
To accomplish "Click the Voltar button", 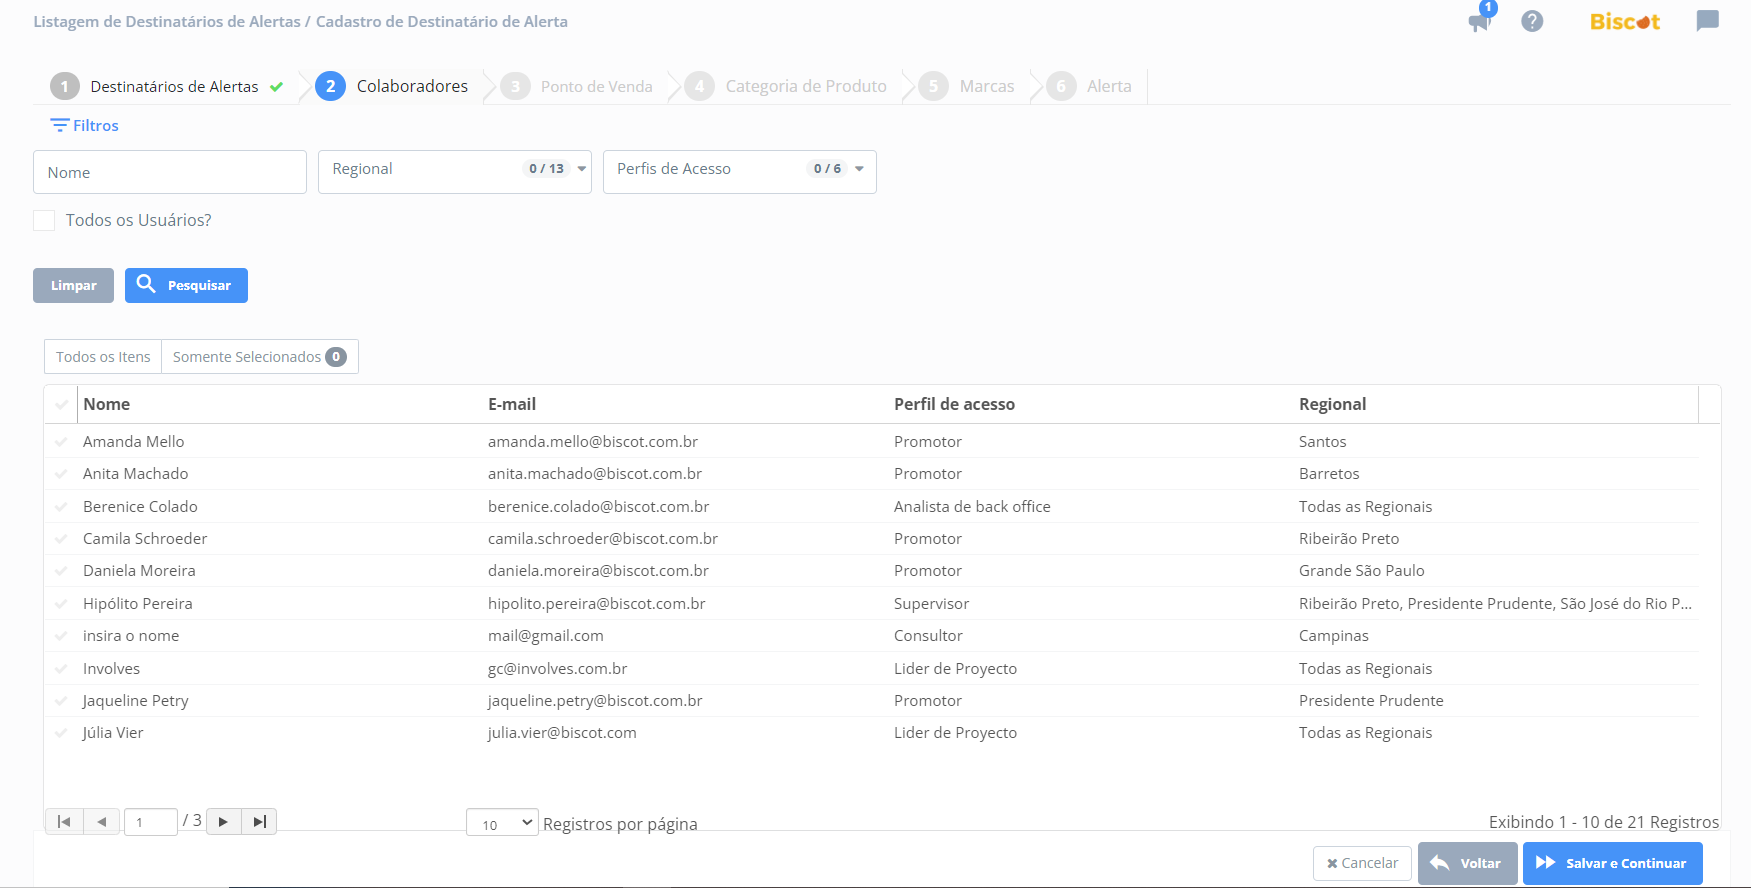I will (1467, 863).
